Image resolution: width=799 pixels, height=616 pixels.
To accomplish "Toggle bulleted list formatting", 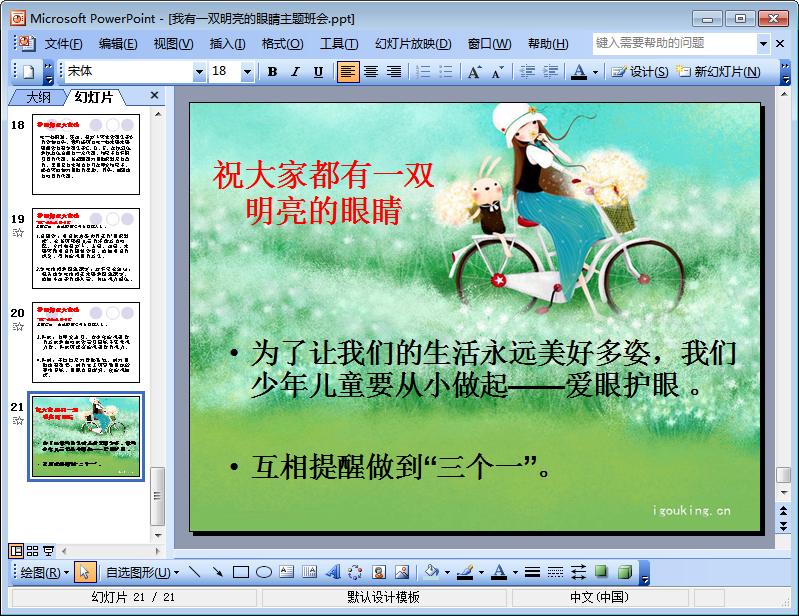I will [x=445, y=72].
